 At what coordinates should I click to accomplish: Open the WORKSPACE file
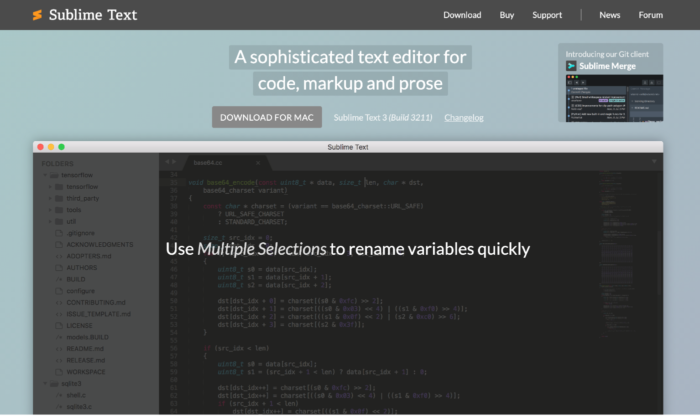(x=86, y=372)
